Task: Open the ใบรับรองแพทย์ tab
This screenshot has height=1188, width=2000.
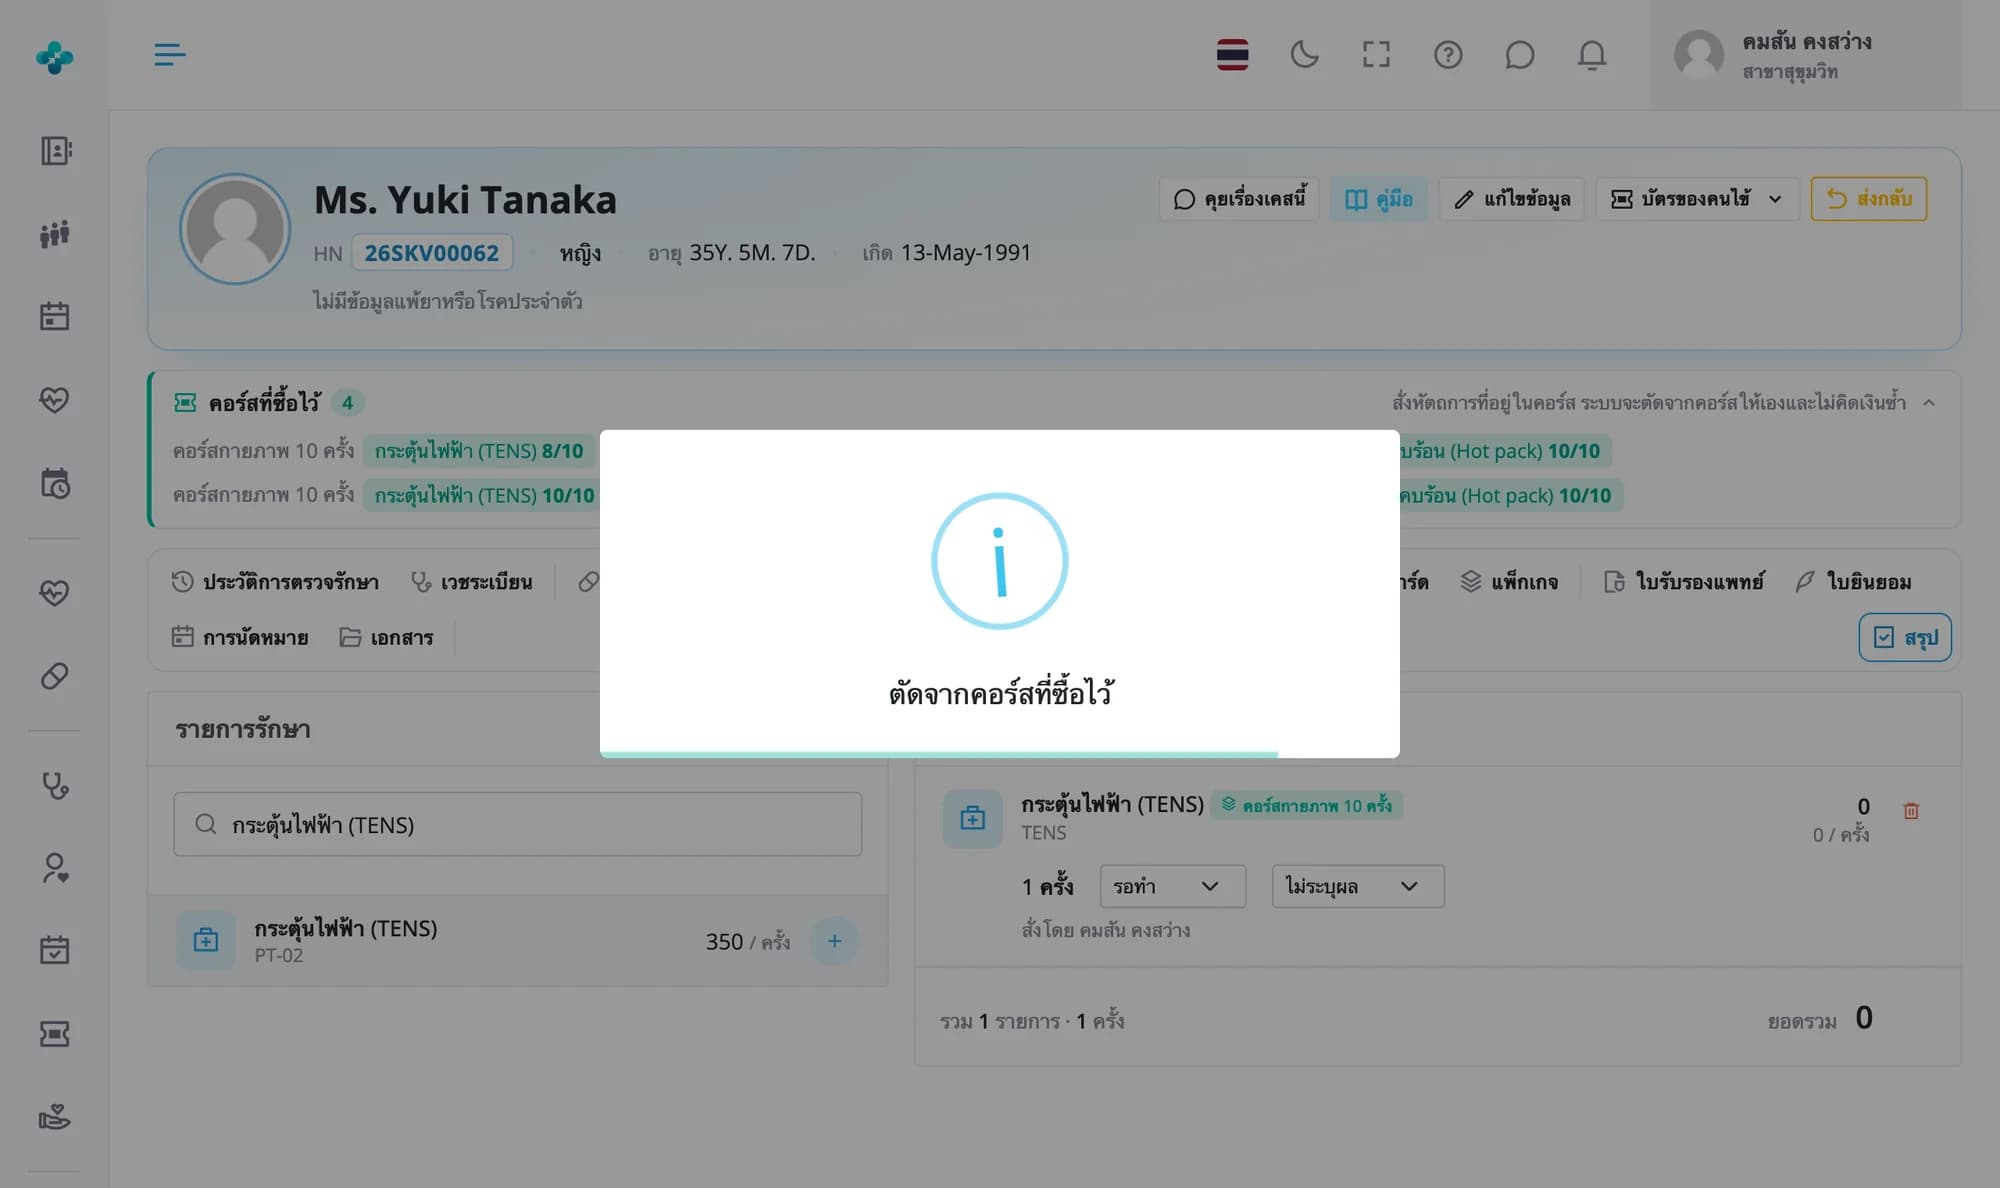Action: click(1684, 582)
